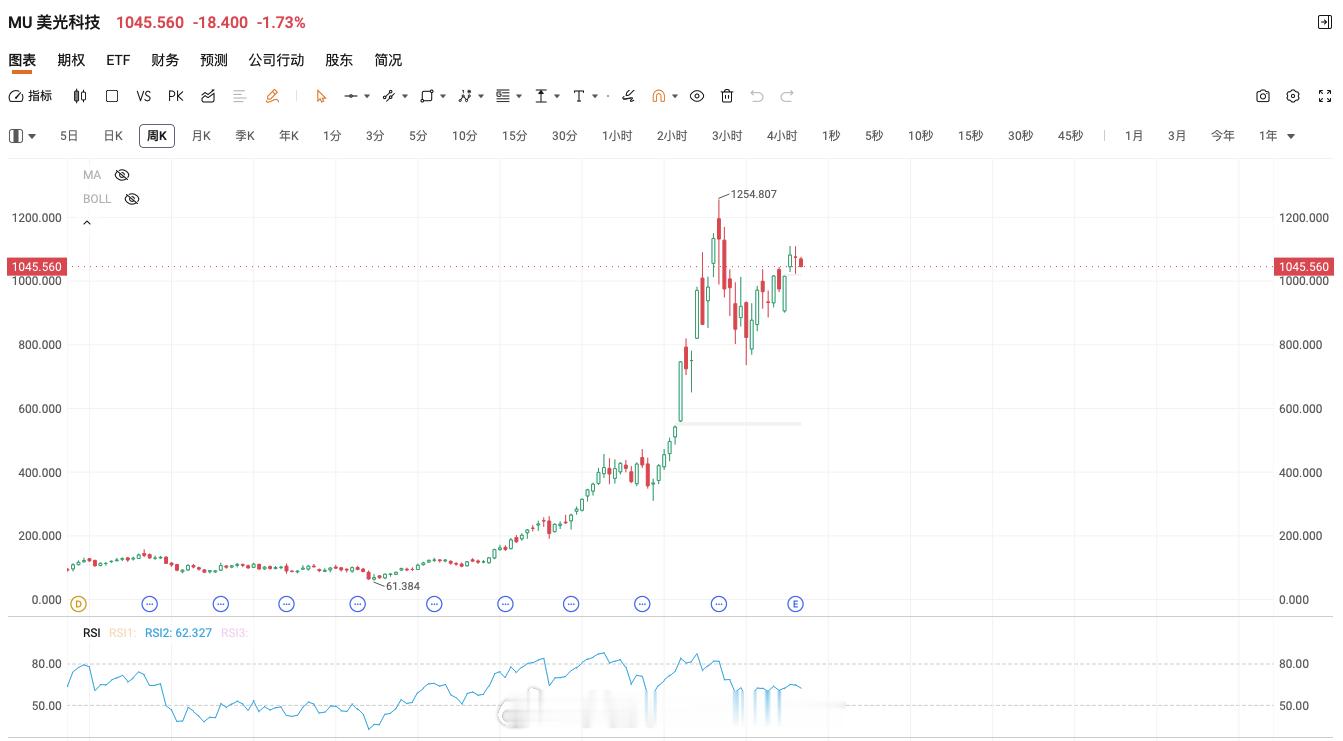This screenshot has width=1343, height=741.
Task: Click the 1254.807 high price label
Action: pos(754,194)
